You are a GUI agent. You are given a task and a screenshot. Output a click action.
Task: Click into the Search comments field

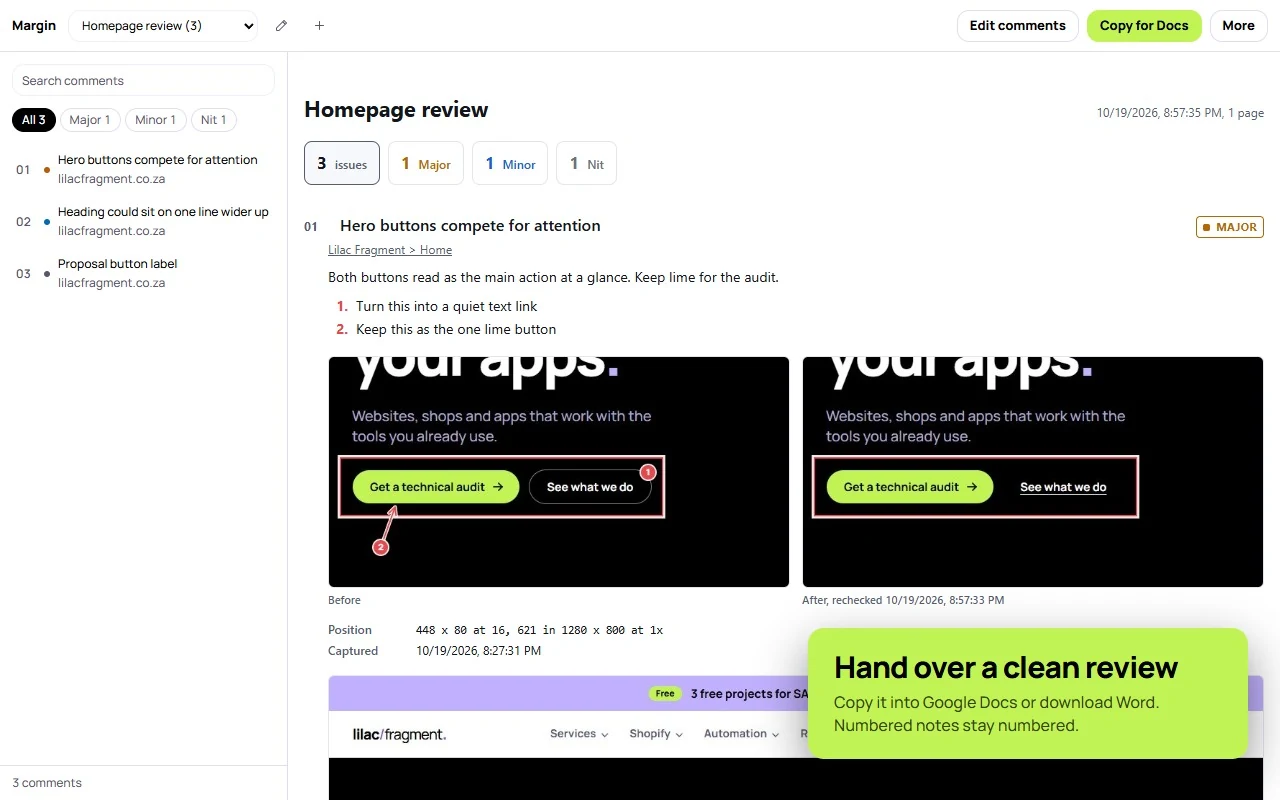143,81
